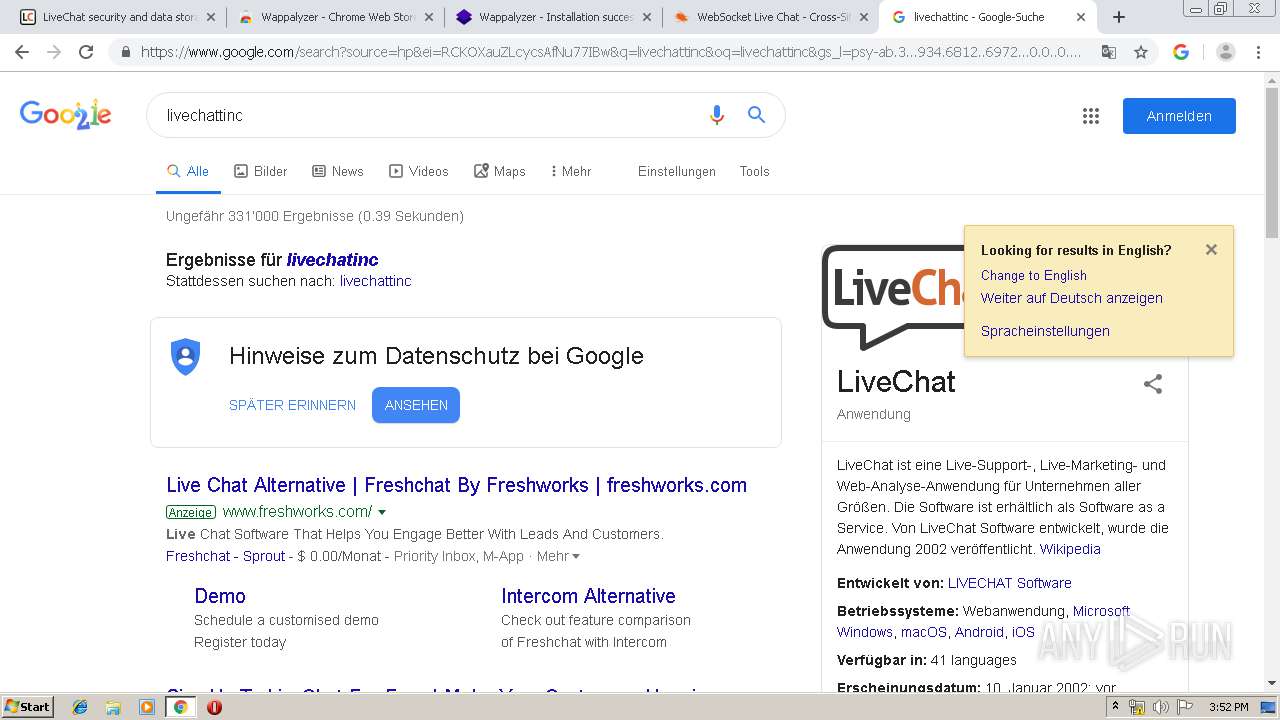The image size is (1280, 720).
Task: Open the Demo sitelink
Action: pos(220,596)
